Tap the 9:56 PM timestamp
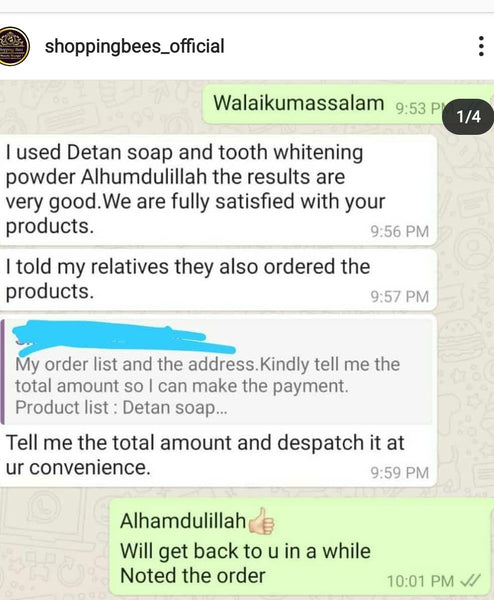This screenshot has width=494, height=600. coord(399,232)
